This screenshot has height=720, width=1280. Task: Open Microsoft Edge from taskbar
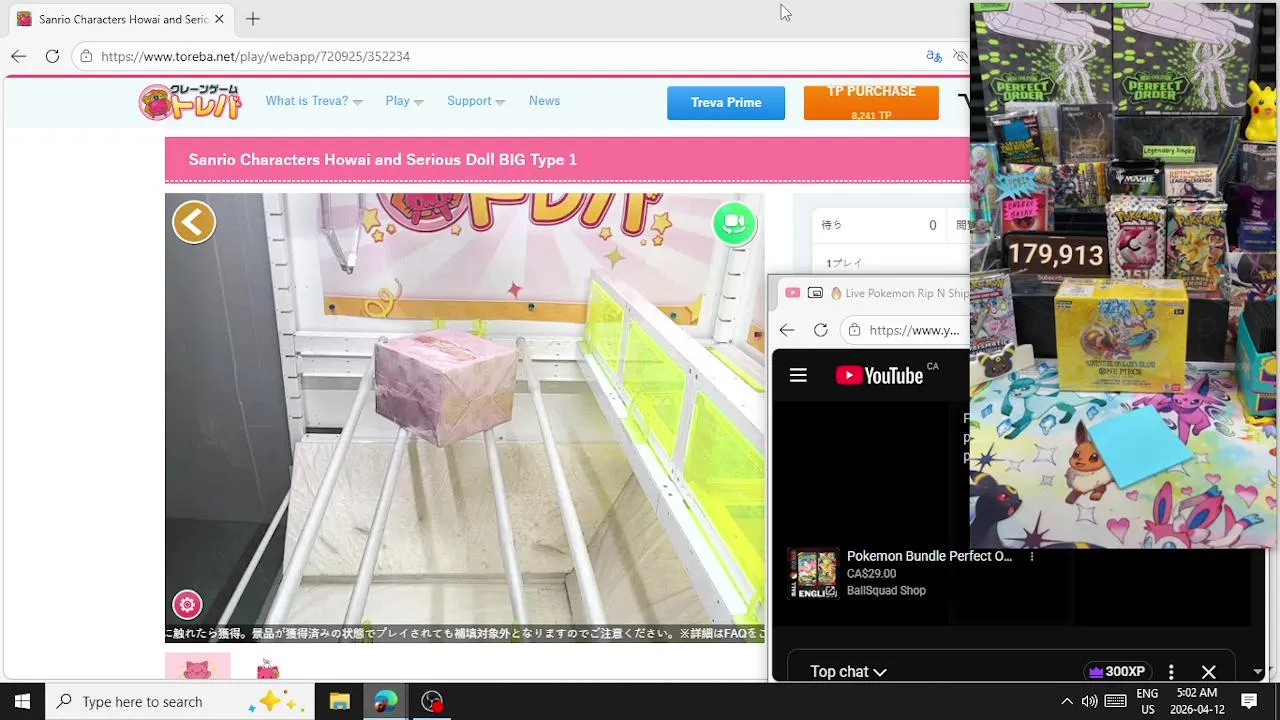(385, 701)
